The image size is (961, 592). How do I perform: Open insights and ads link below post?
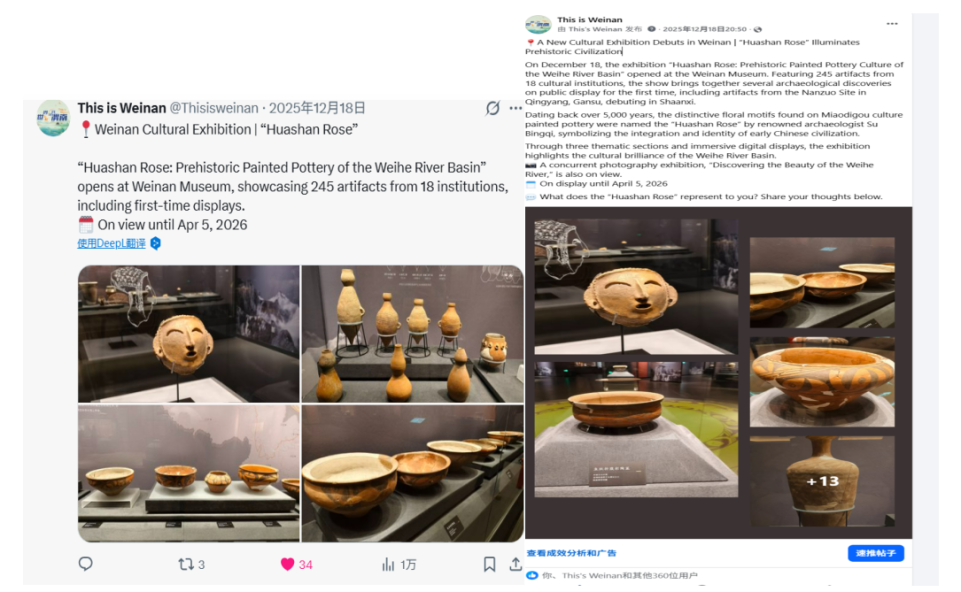571,553
